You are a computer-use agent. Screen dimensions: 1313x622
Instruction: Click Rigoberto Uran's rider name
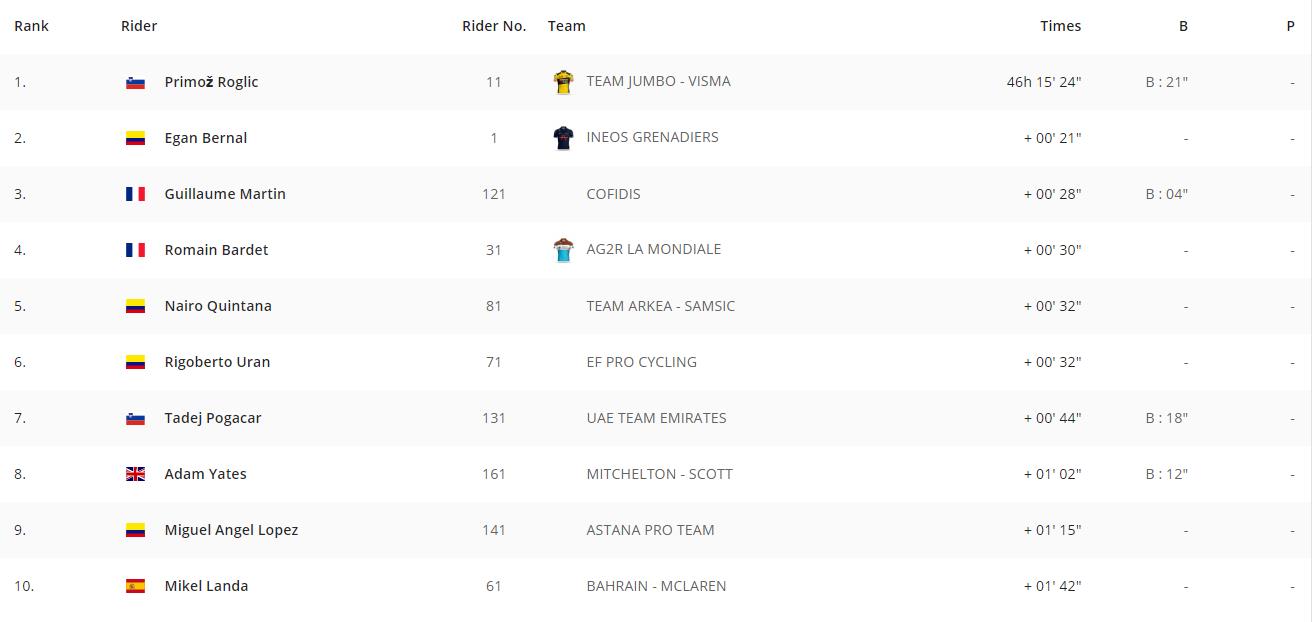(217, 362)
